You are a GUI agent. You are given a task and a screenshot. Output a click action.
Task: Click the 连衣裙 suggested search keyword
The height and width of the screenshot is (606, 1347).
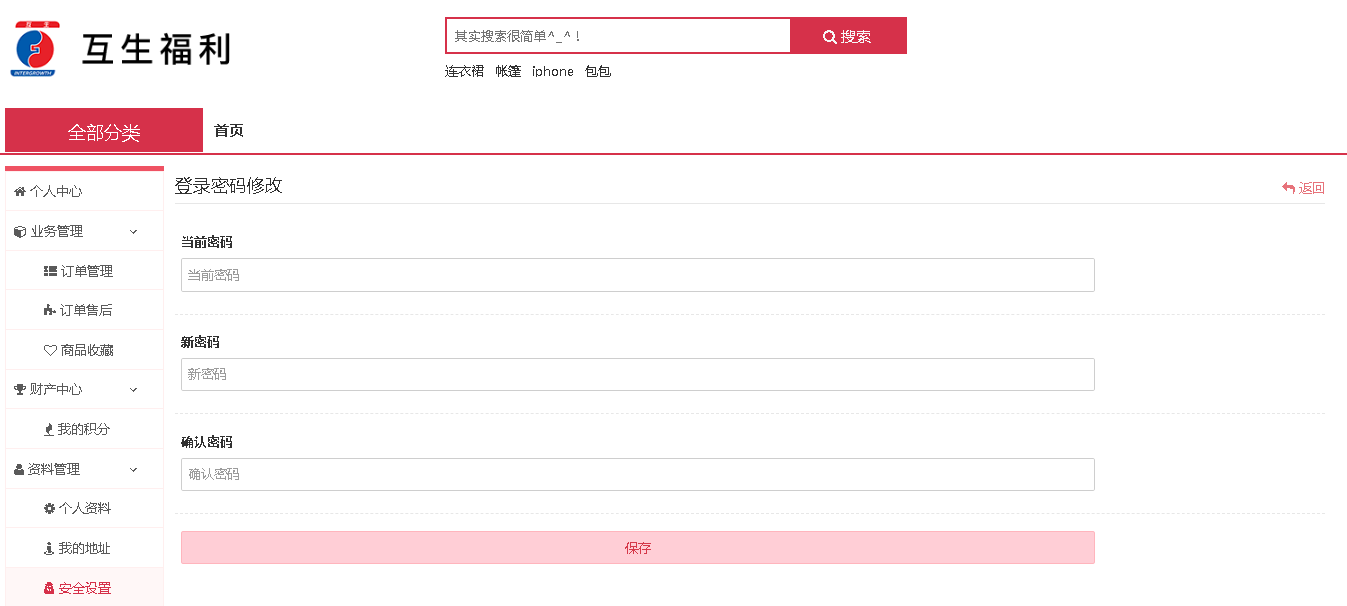(x=464, y=71)
